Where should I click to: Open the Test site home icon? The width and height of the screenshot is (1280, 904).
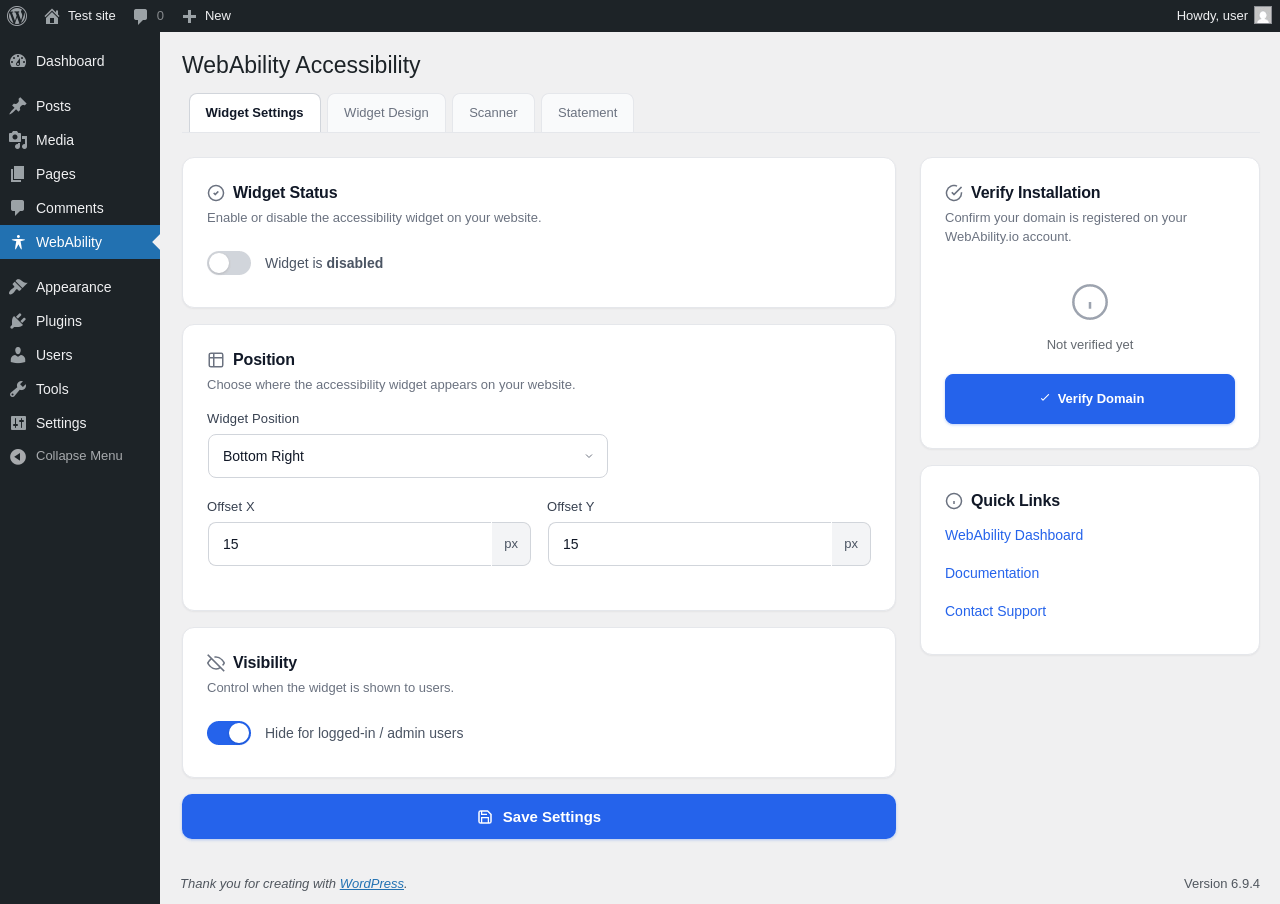52,16
